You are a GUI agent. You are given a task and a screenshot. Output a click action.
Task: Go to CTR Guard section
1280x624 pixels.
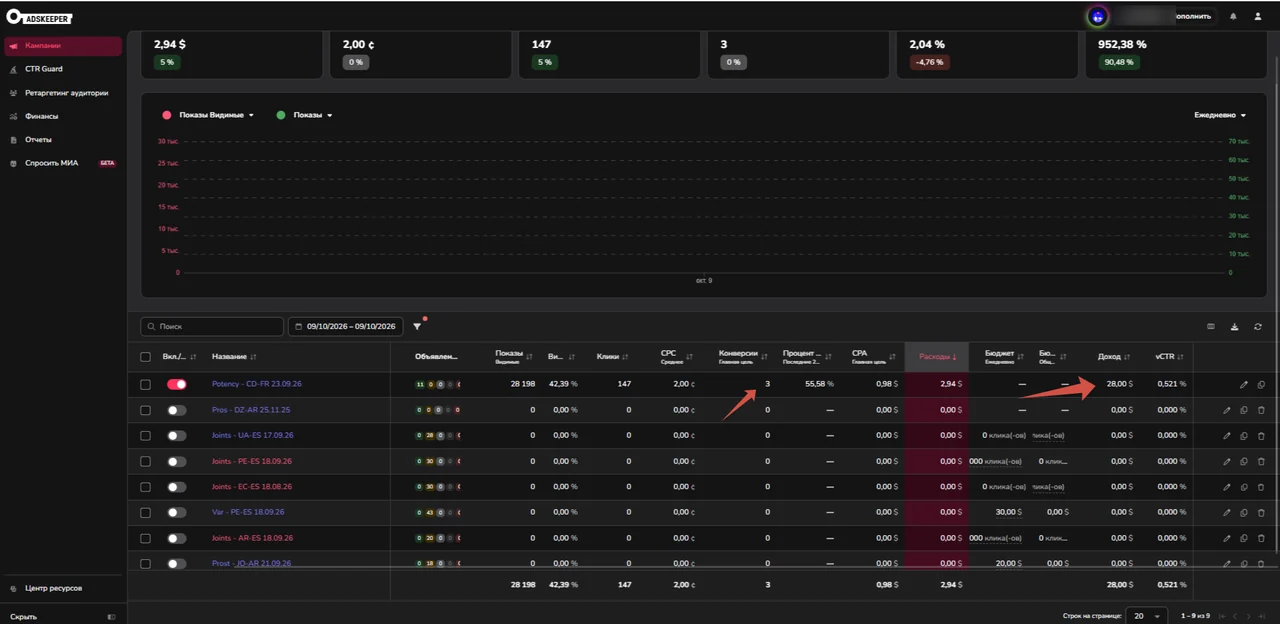44,69
